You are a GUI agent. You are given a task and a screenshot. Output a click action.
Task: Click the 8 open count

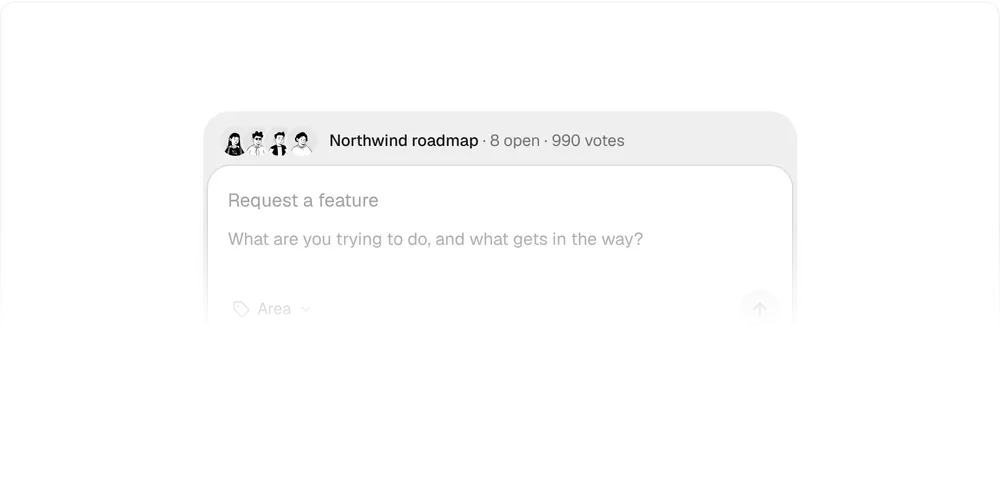pyautogui.click(x=515, y=141)
